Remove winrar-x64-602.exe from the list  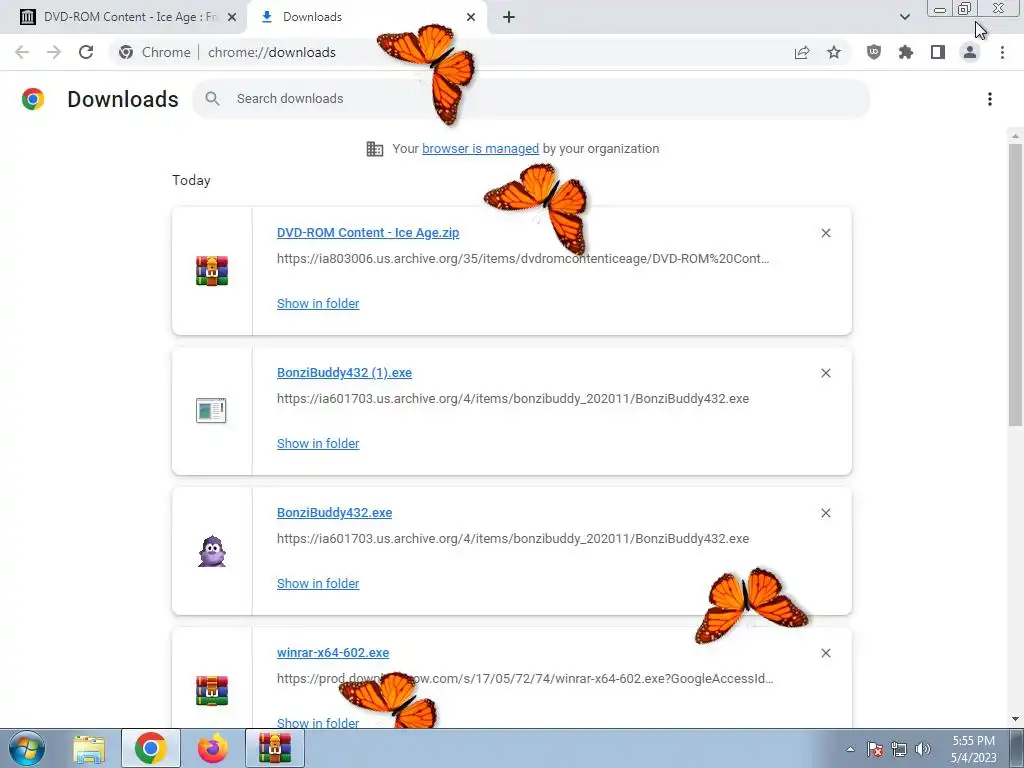tap(826, 653)
